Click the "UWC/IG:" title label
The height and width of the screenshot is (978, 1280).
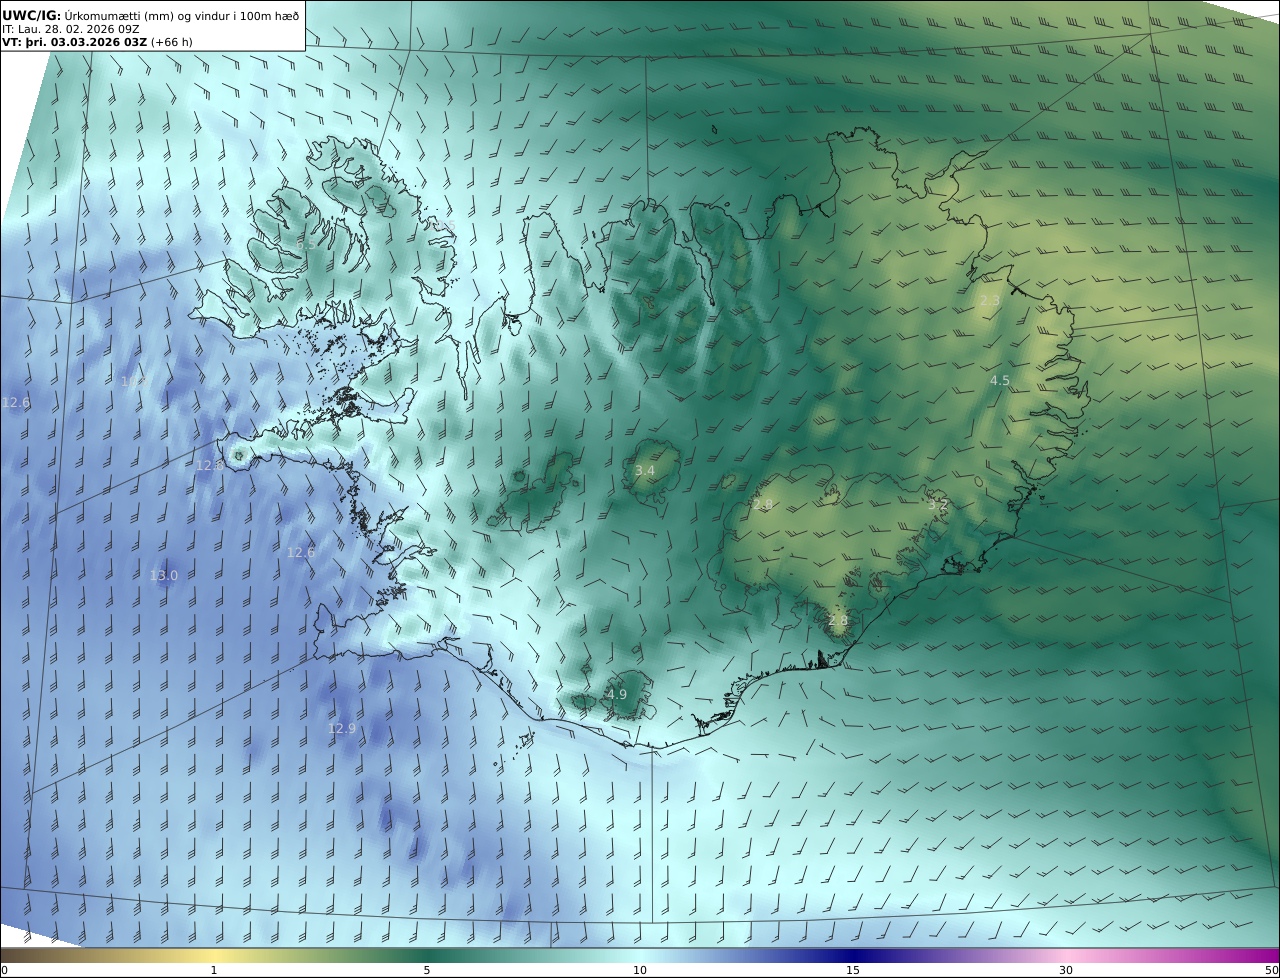coord(32,15)
